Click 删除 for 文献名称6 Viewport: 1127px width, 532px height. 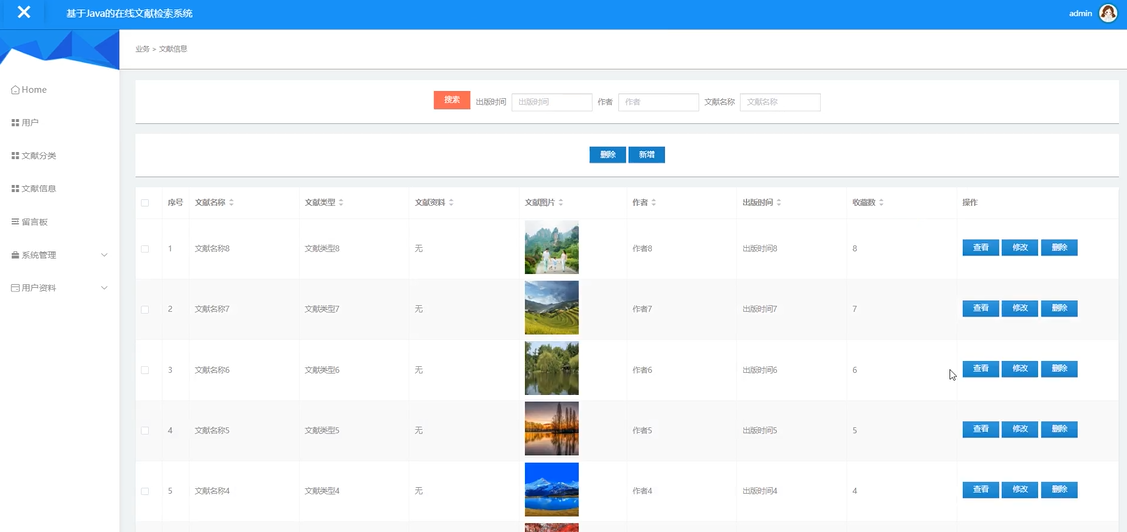click(x=1059, y=369)
